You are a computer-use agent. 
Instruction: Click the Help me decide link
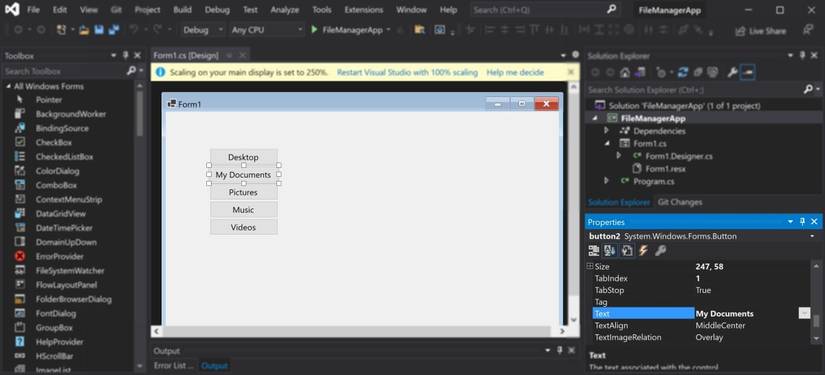coord(515,73)
